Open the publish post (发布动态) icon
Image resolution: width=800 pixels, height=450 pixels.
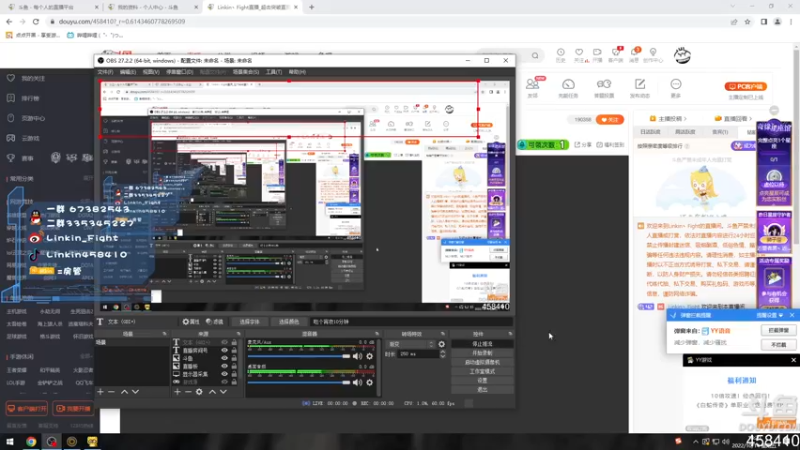[640, 88]
